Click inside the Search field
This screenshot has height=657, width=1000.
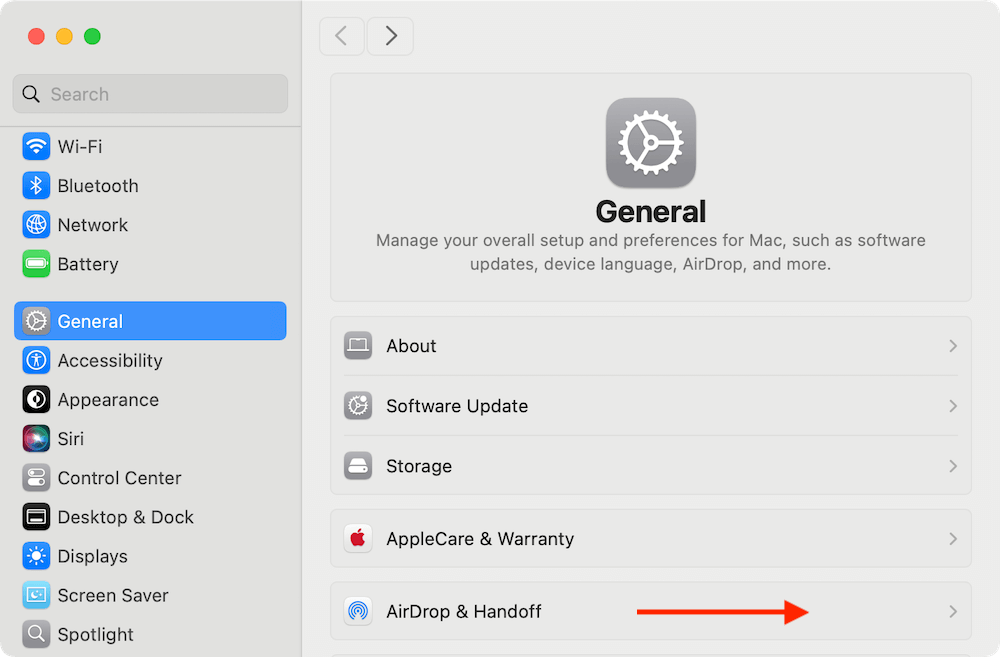(x=148, y=93)
